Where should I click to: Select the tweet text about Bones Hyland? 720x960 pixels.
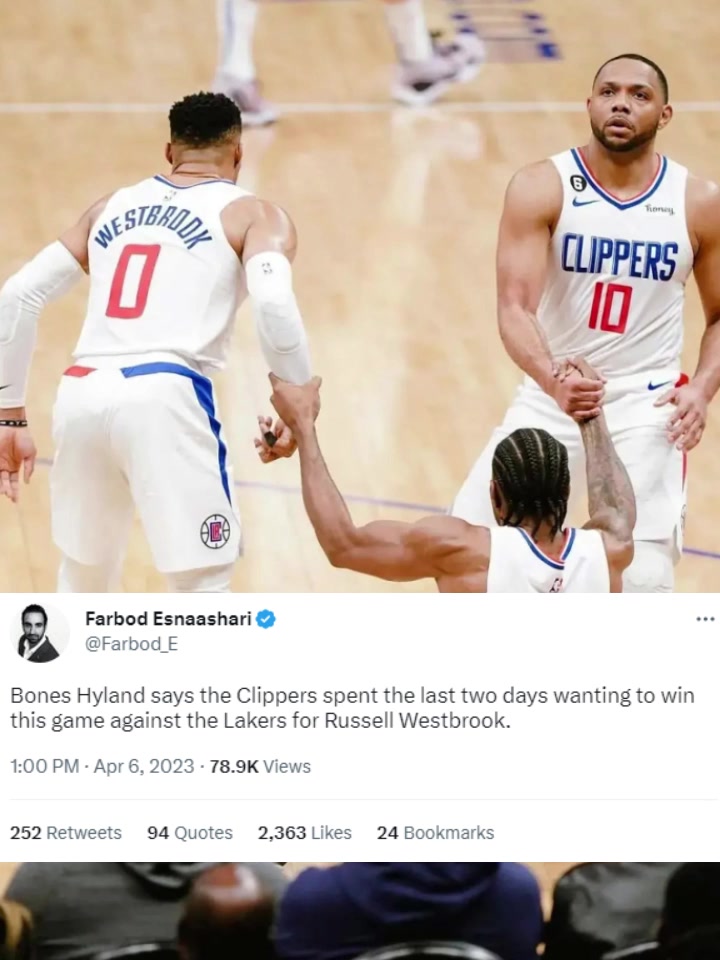(352, 708)
